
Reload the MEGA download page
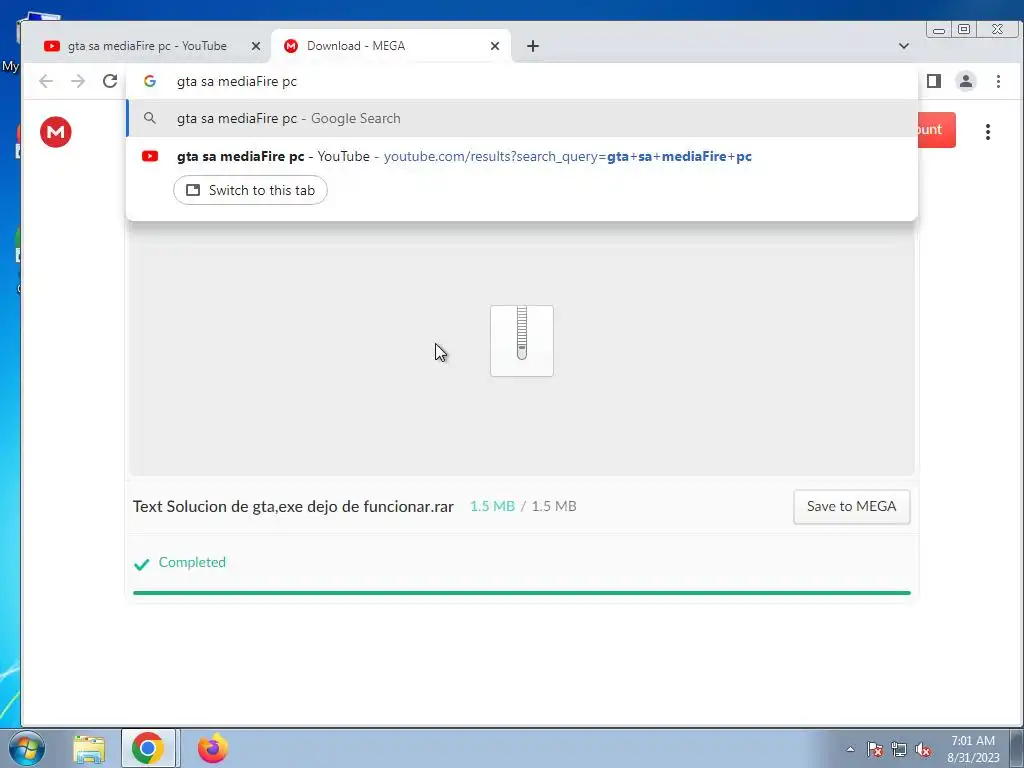pyautogui.click(x=110, y=81)
